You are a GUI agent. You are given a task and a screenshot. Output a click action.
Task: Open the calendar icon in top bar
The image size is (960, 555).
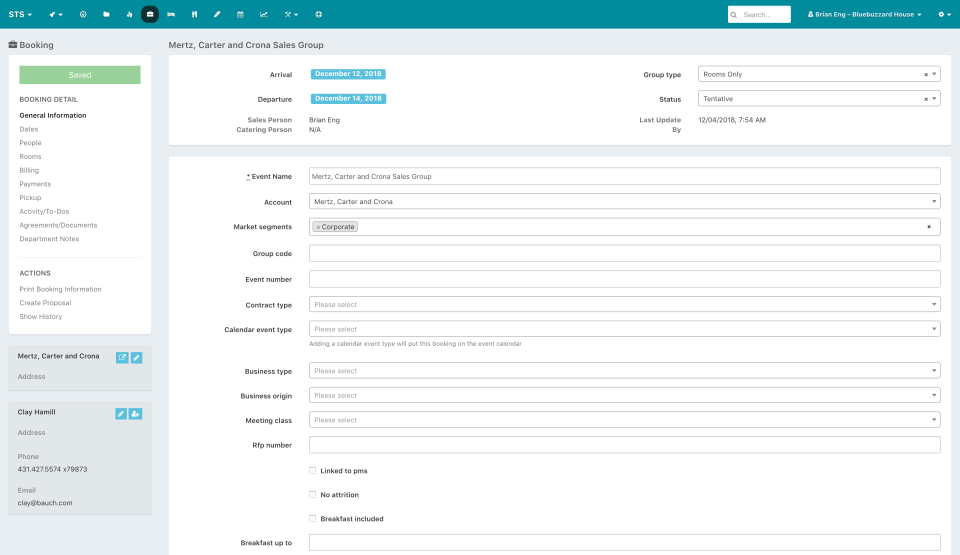click(240, 14)
